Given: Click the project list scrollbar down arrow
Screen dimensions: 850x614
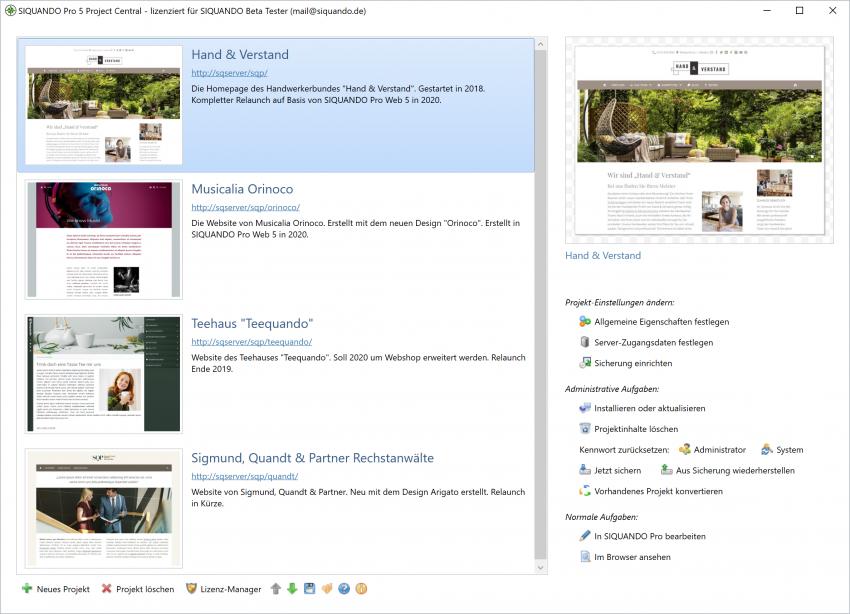Looking at the screenshot, I should (x=541, y=567).
